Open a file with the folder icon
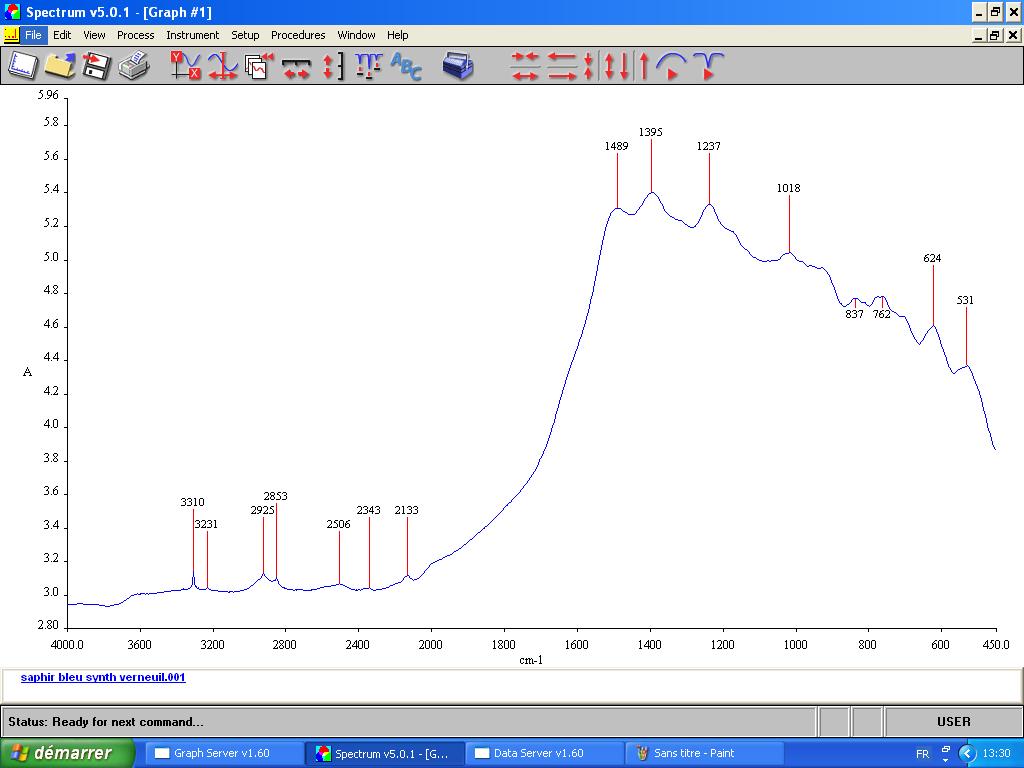 [60, 66]
